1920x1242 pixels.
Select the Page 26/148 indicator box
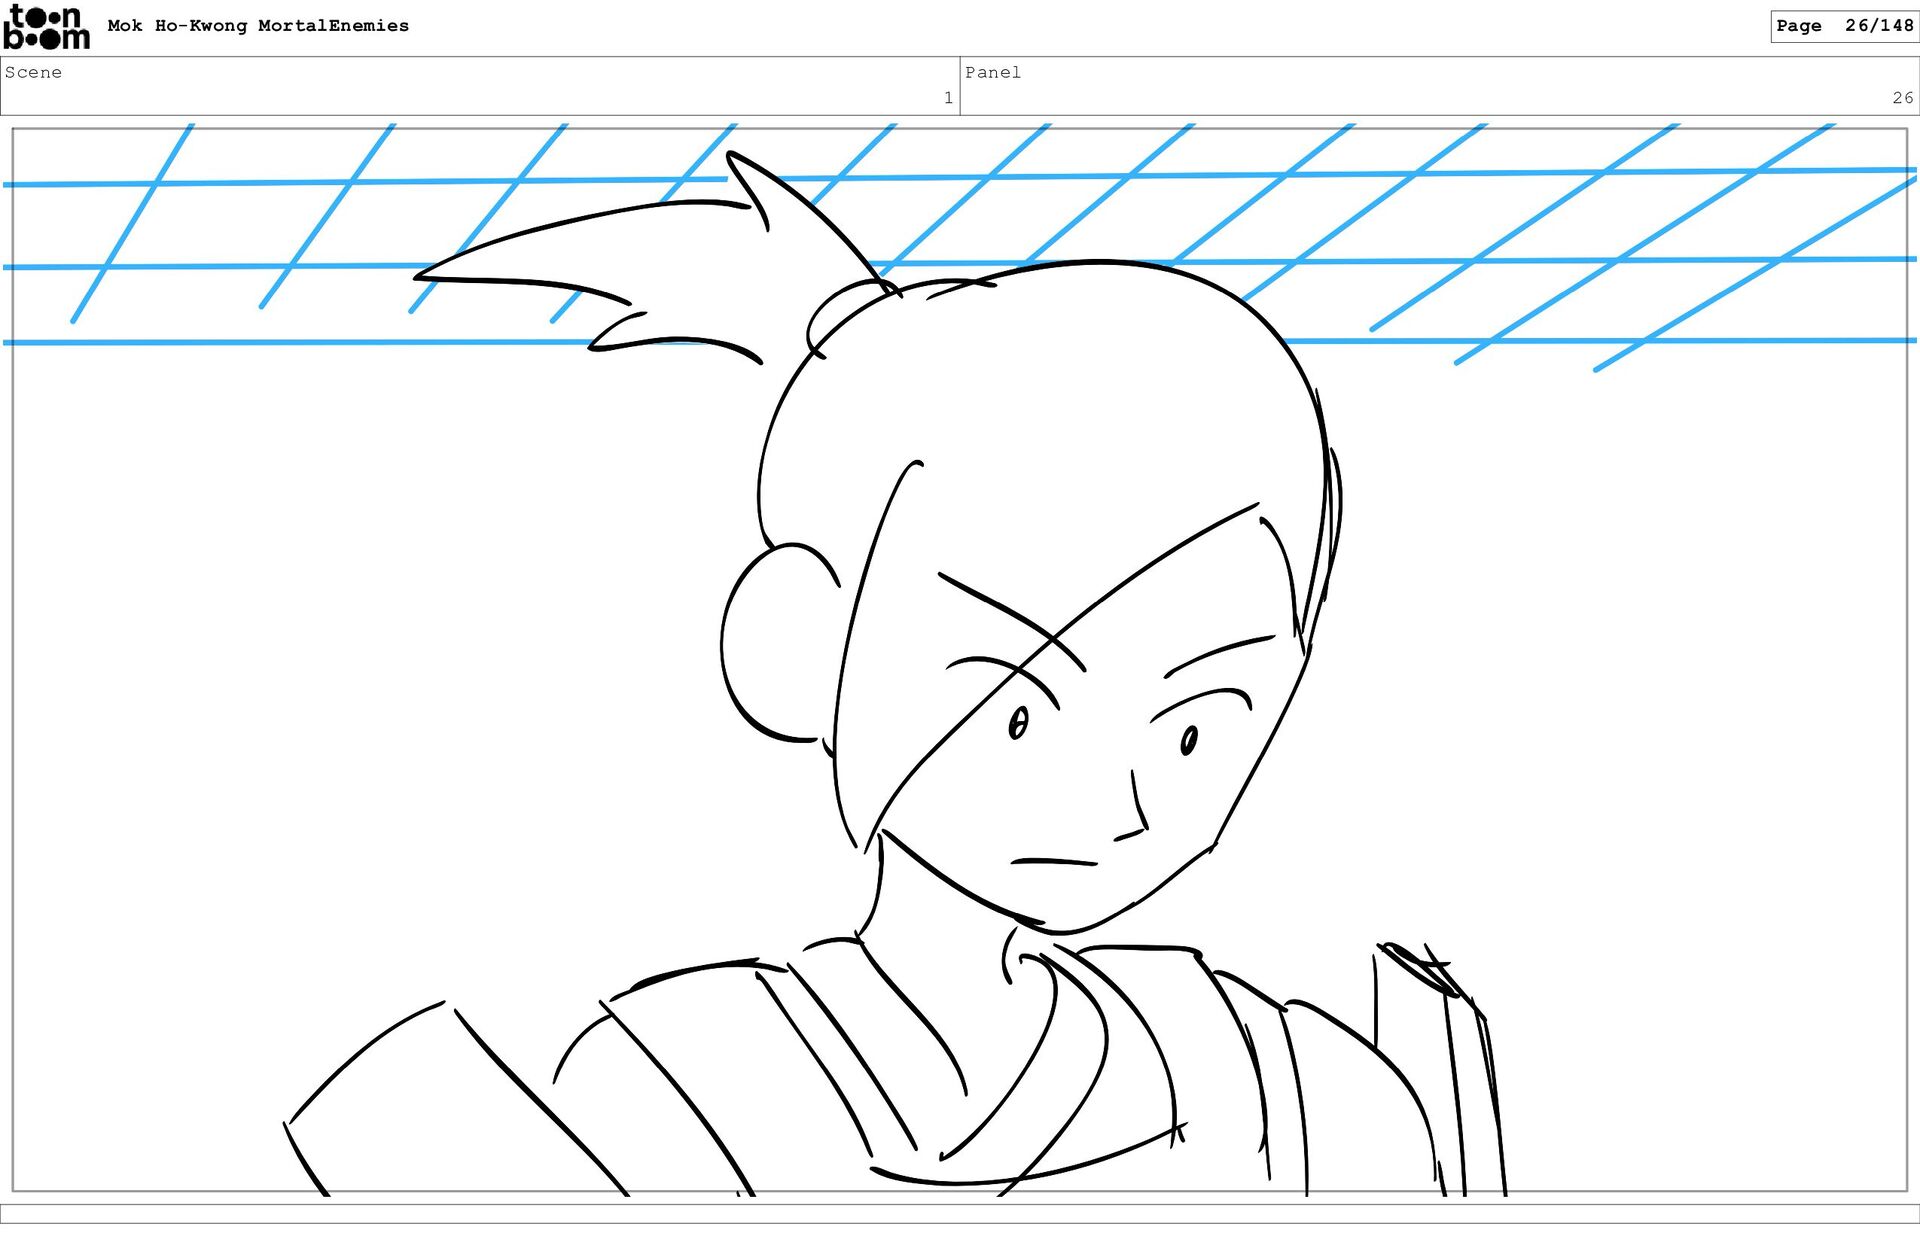1843,26
